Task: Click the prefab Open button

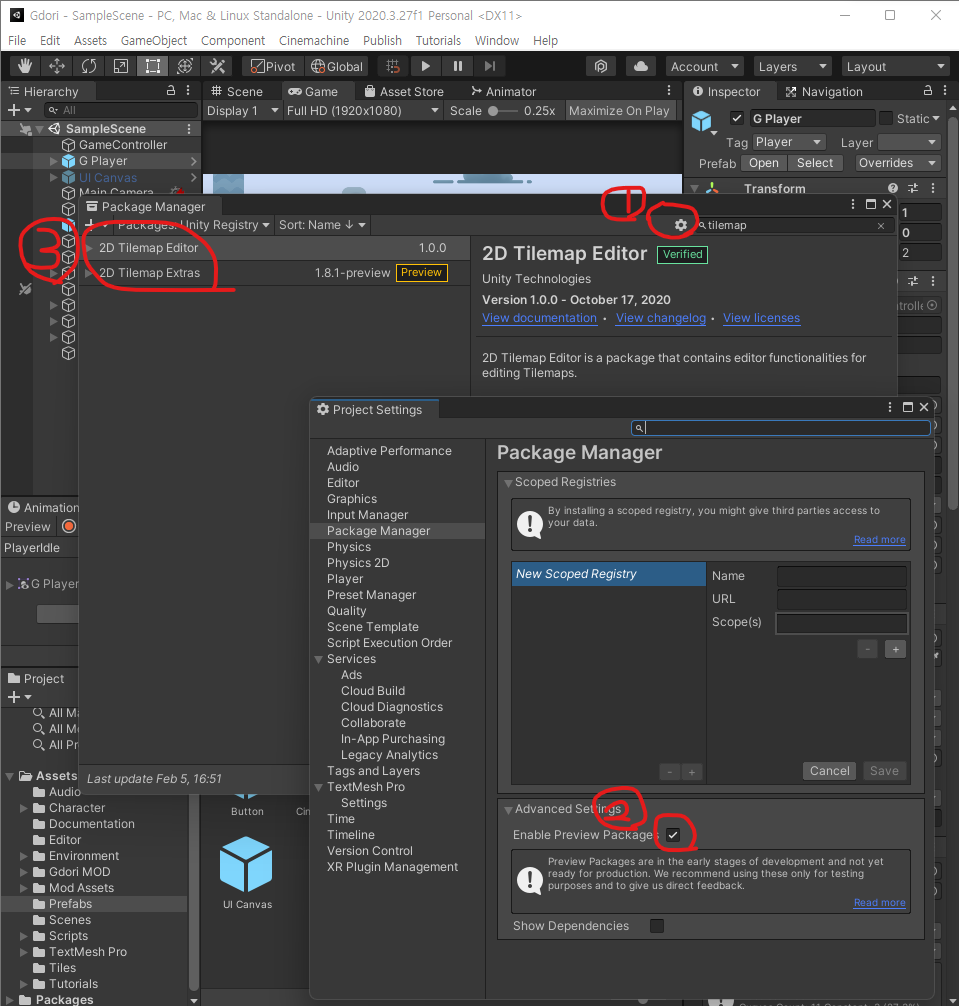Action: 763,163
